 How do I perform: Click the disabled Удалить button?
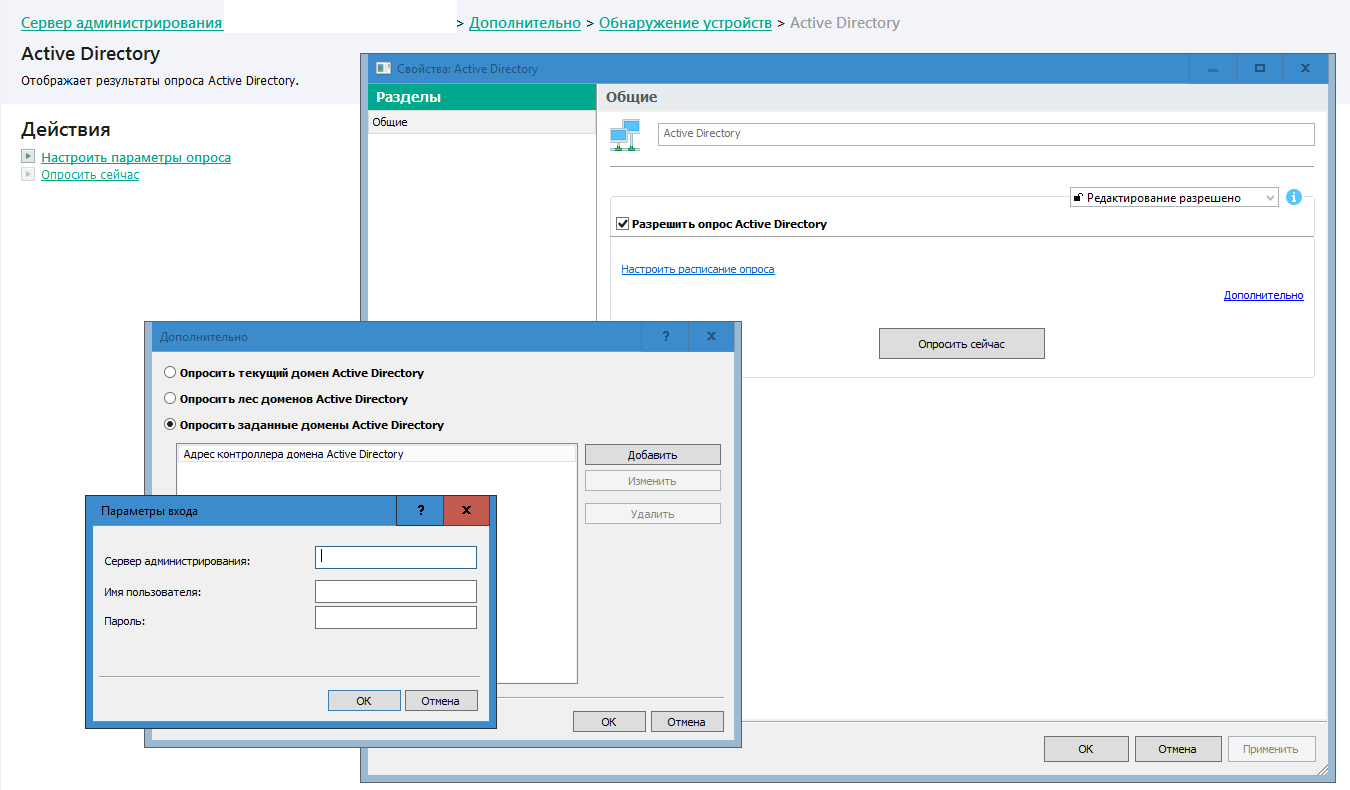point(653,514)
